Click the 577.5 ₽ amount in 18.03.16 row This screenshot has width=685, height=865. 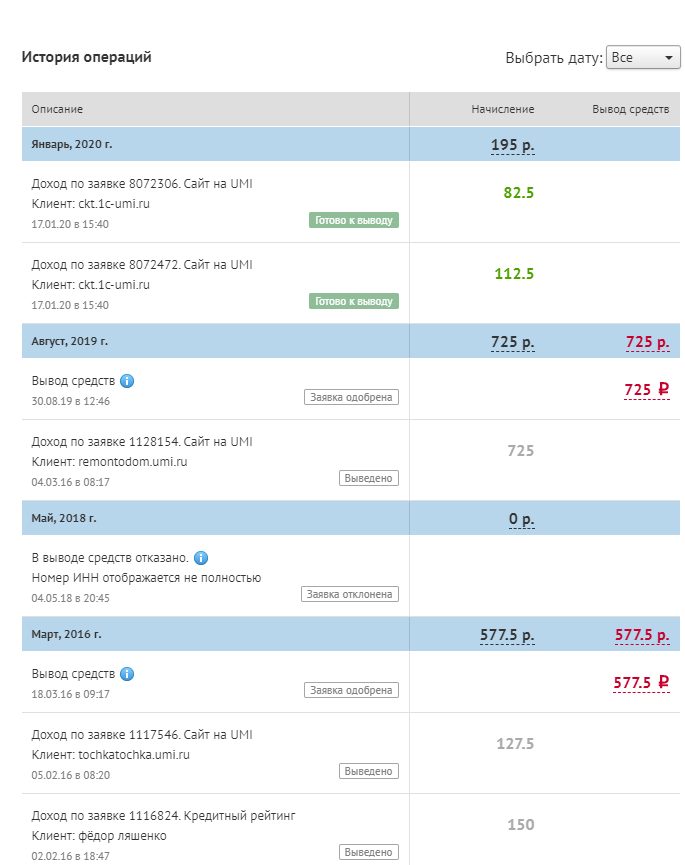(641, 683)
